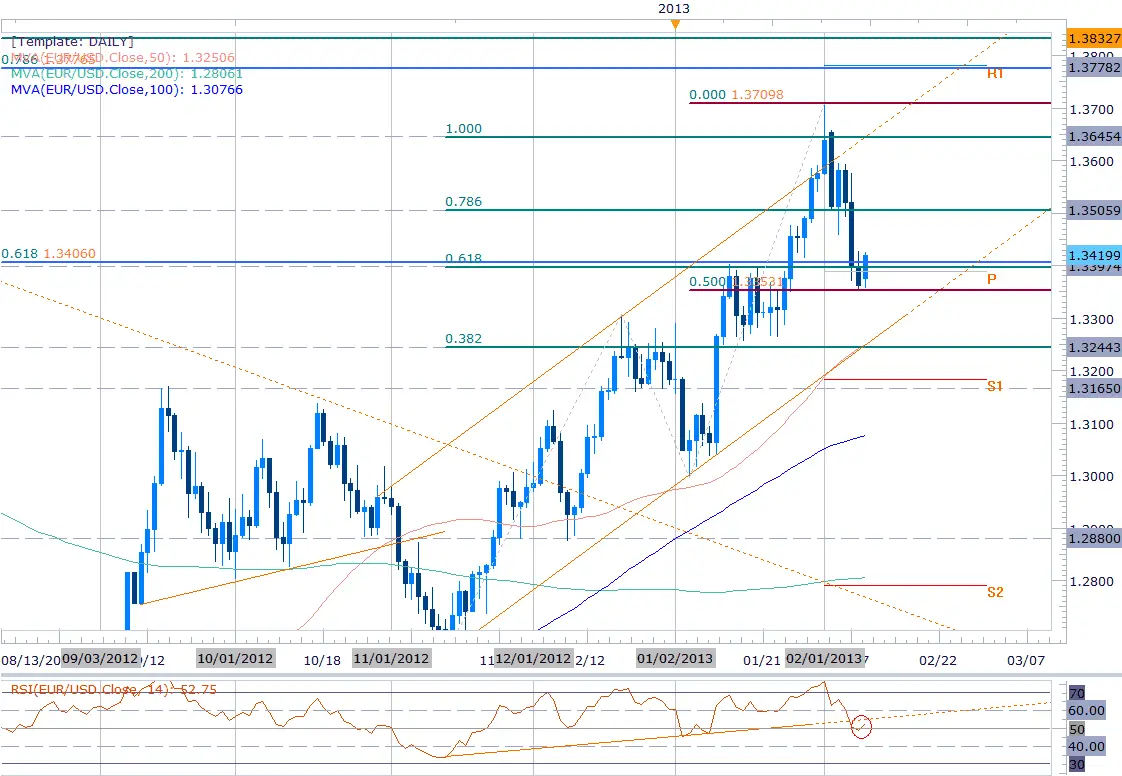Click the 02/22 date label

937,660
